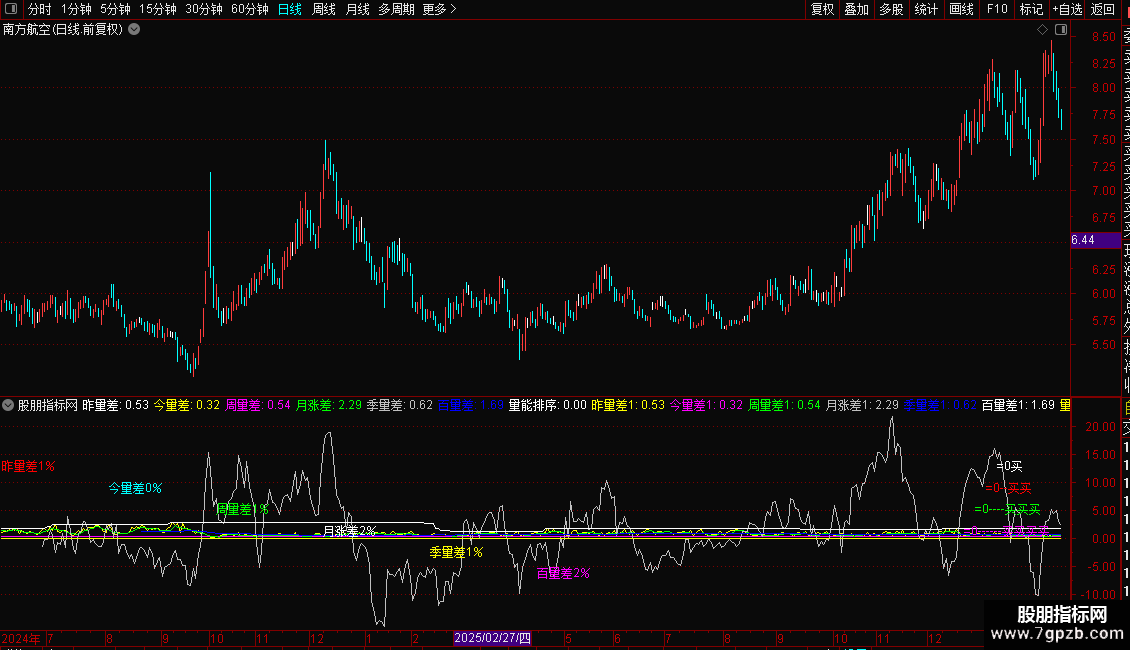Add stock via +自选 button

coord(1067,9)
